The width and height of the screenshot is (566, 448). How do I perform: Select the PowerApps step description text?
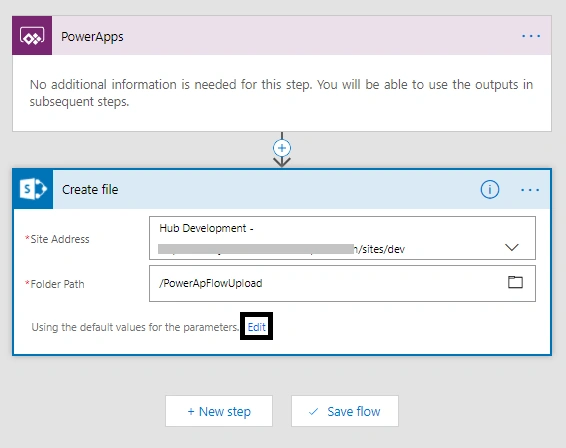[281, 93]
